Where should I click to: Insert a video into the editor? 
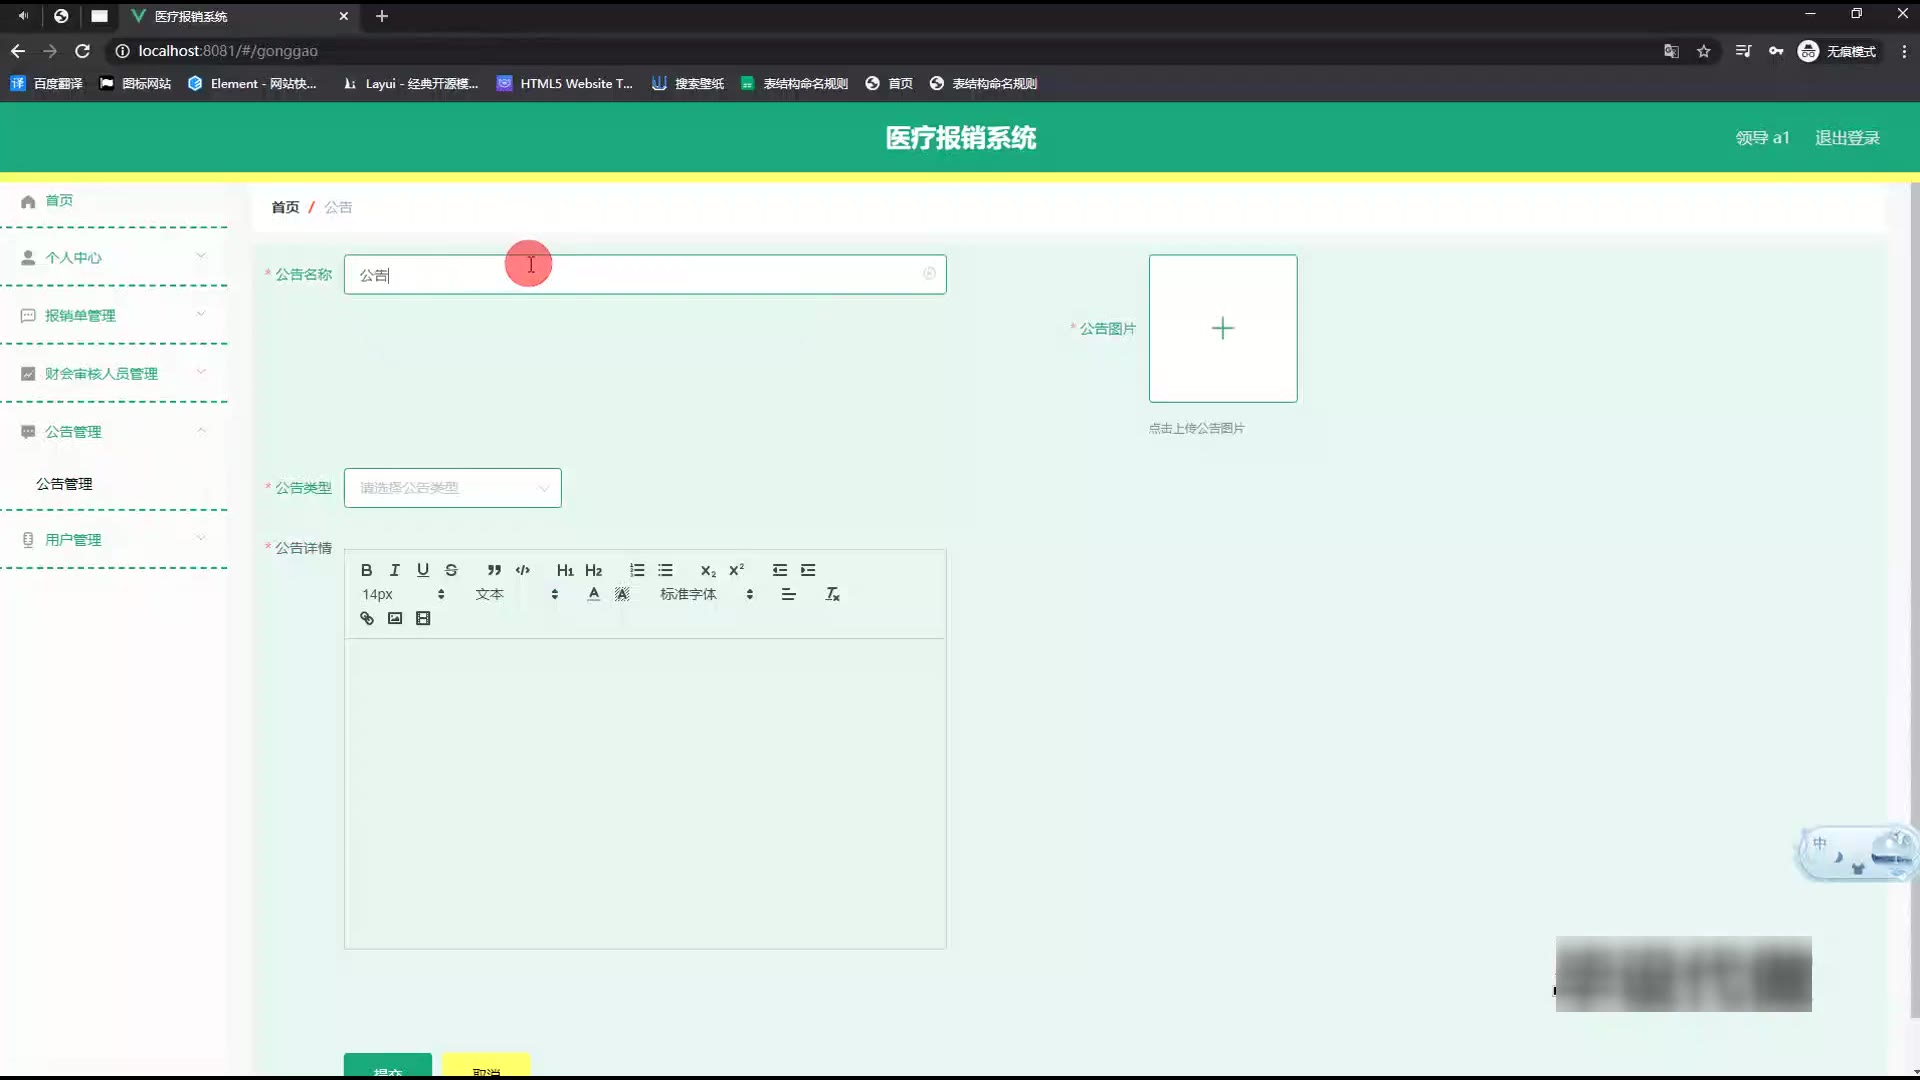pos(423,618)
